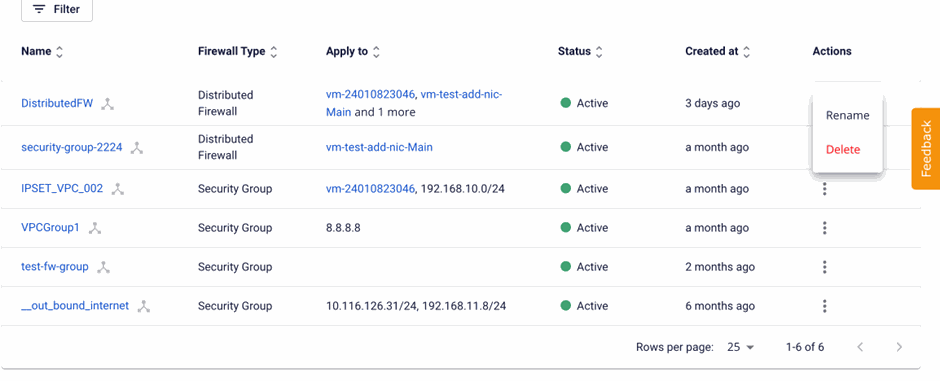Click the "6 months ago" created value
Viewport: 940px width, 381px height.
coord(720,306)
